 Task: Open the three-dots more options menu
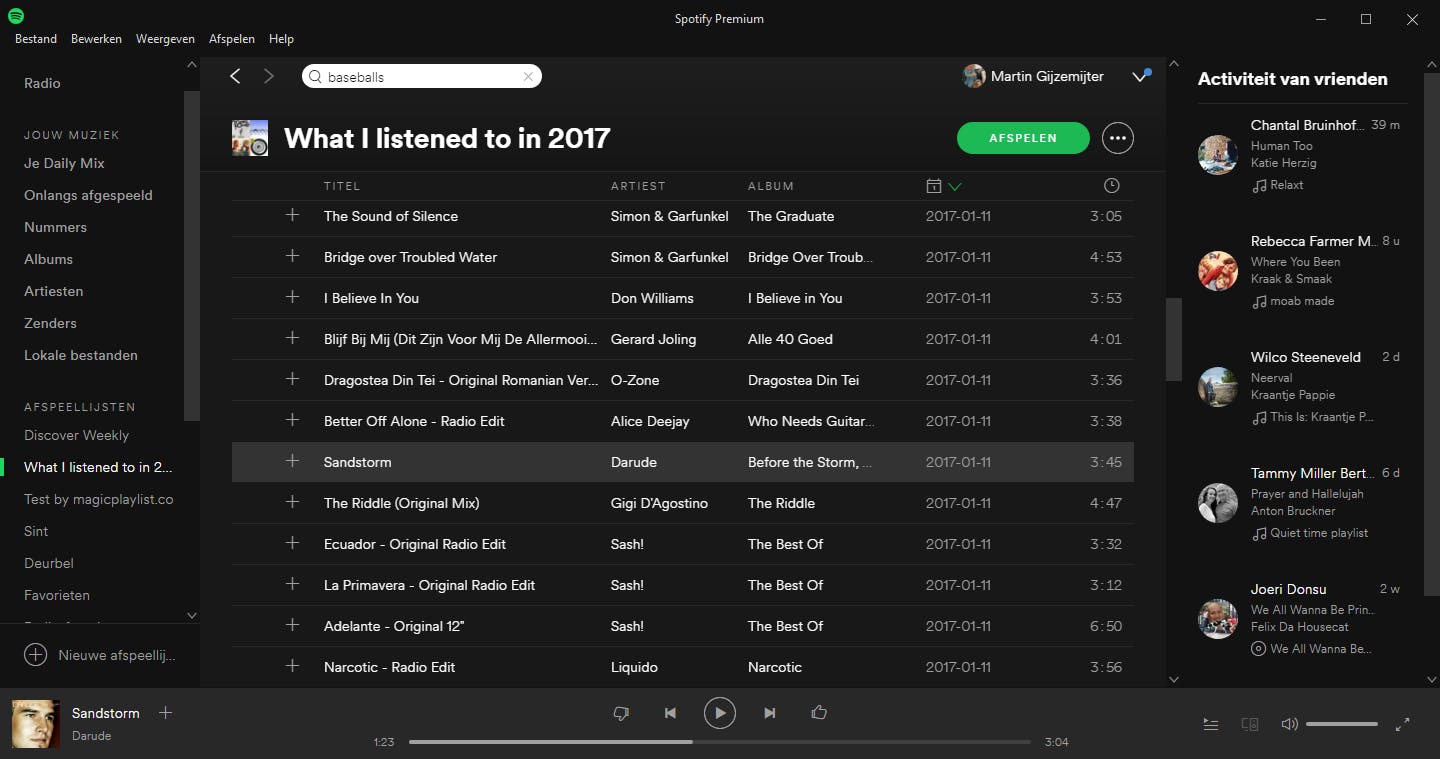1118,138
